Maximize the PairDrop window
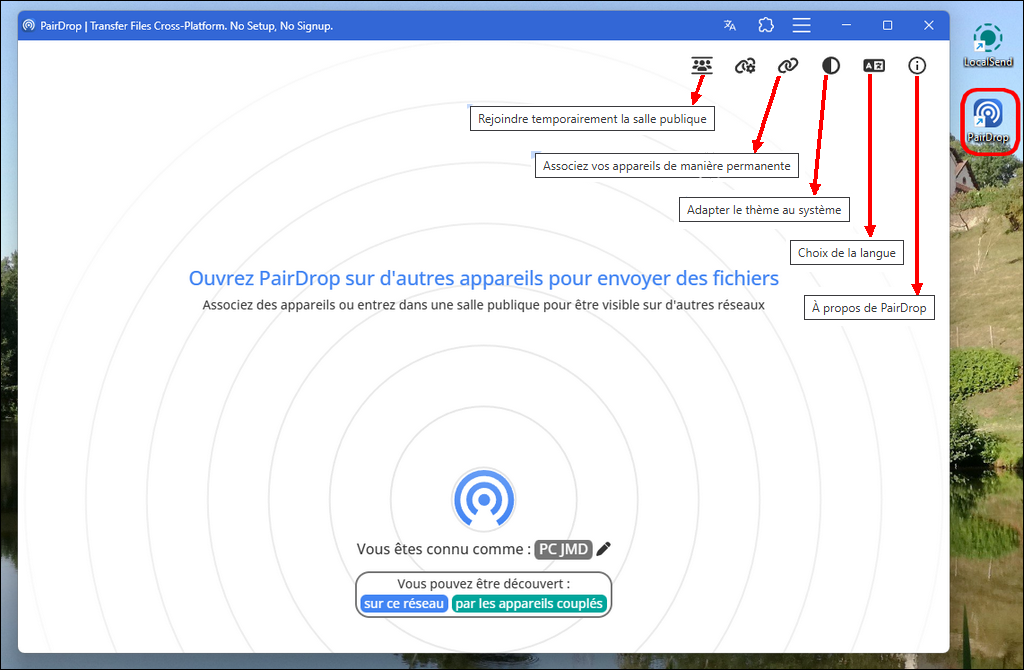 pos(887,25)
